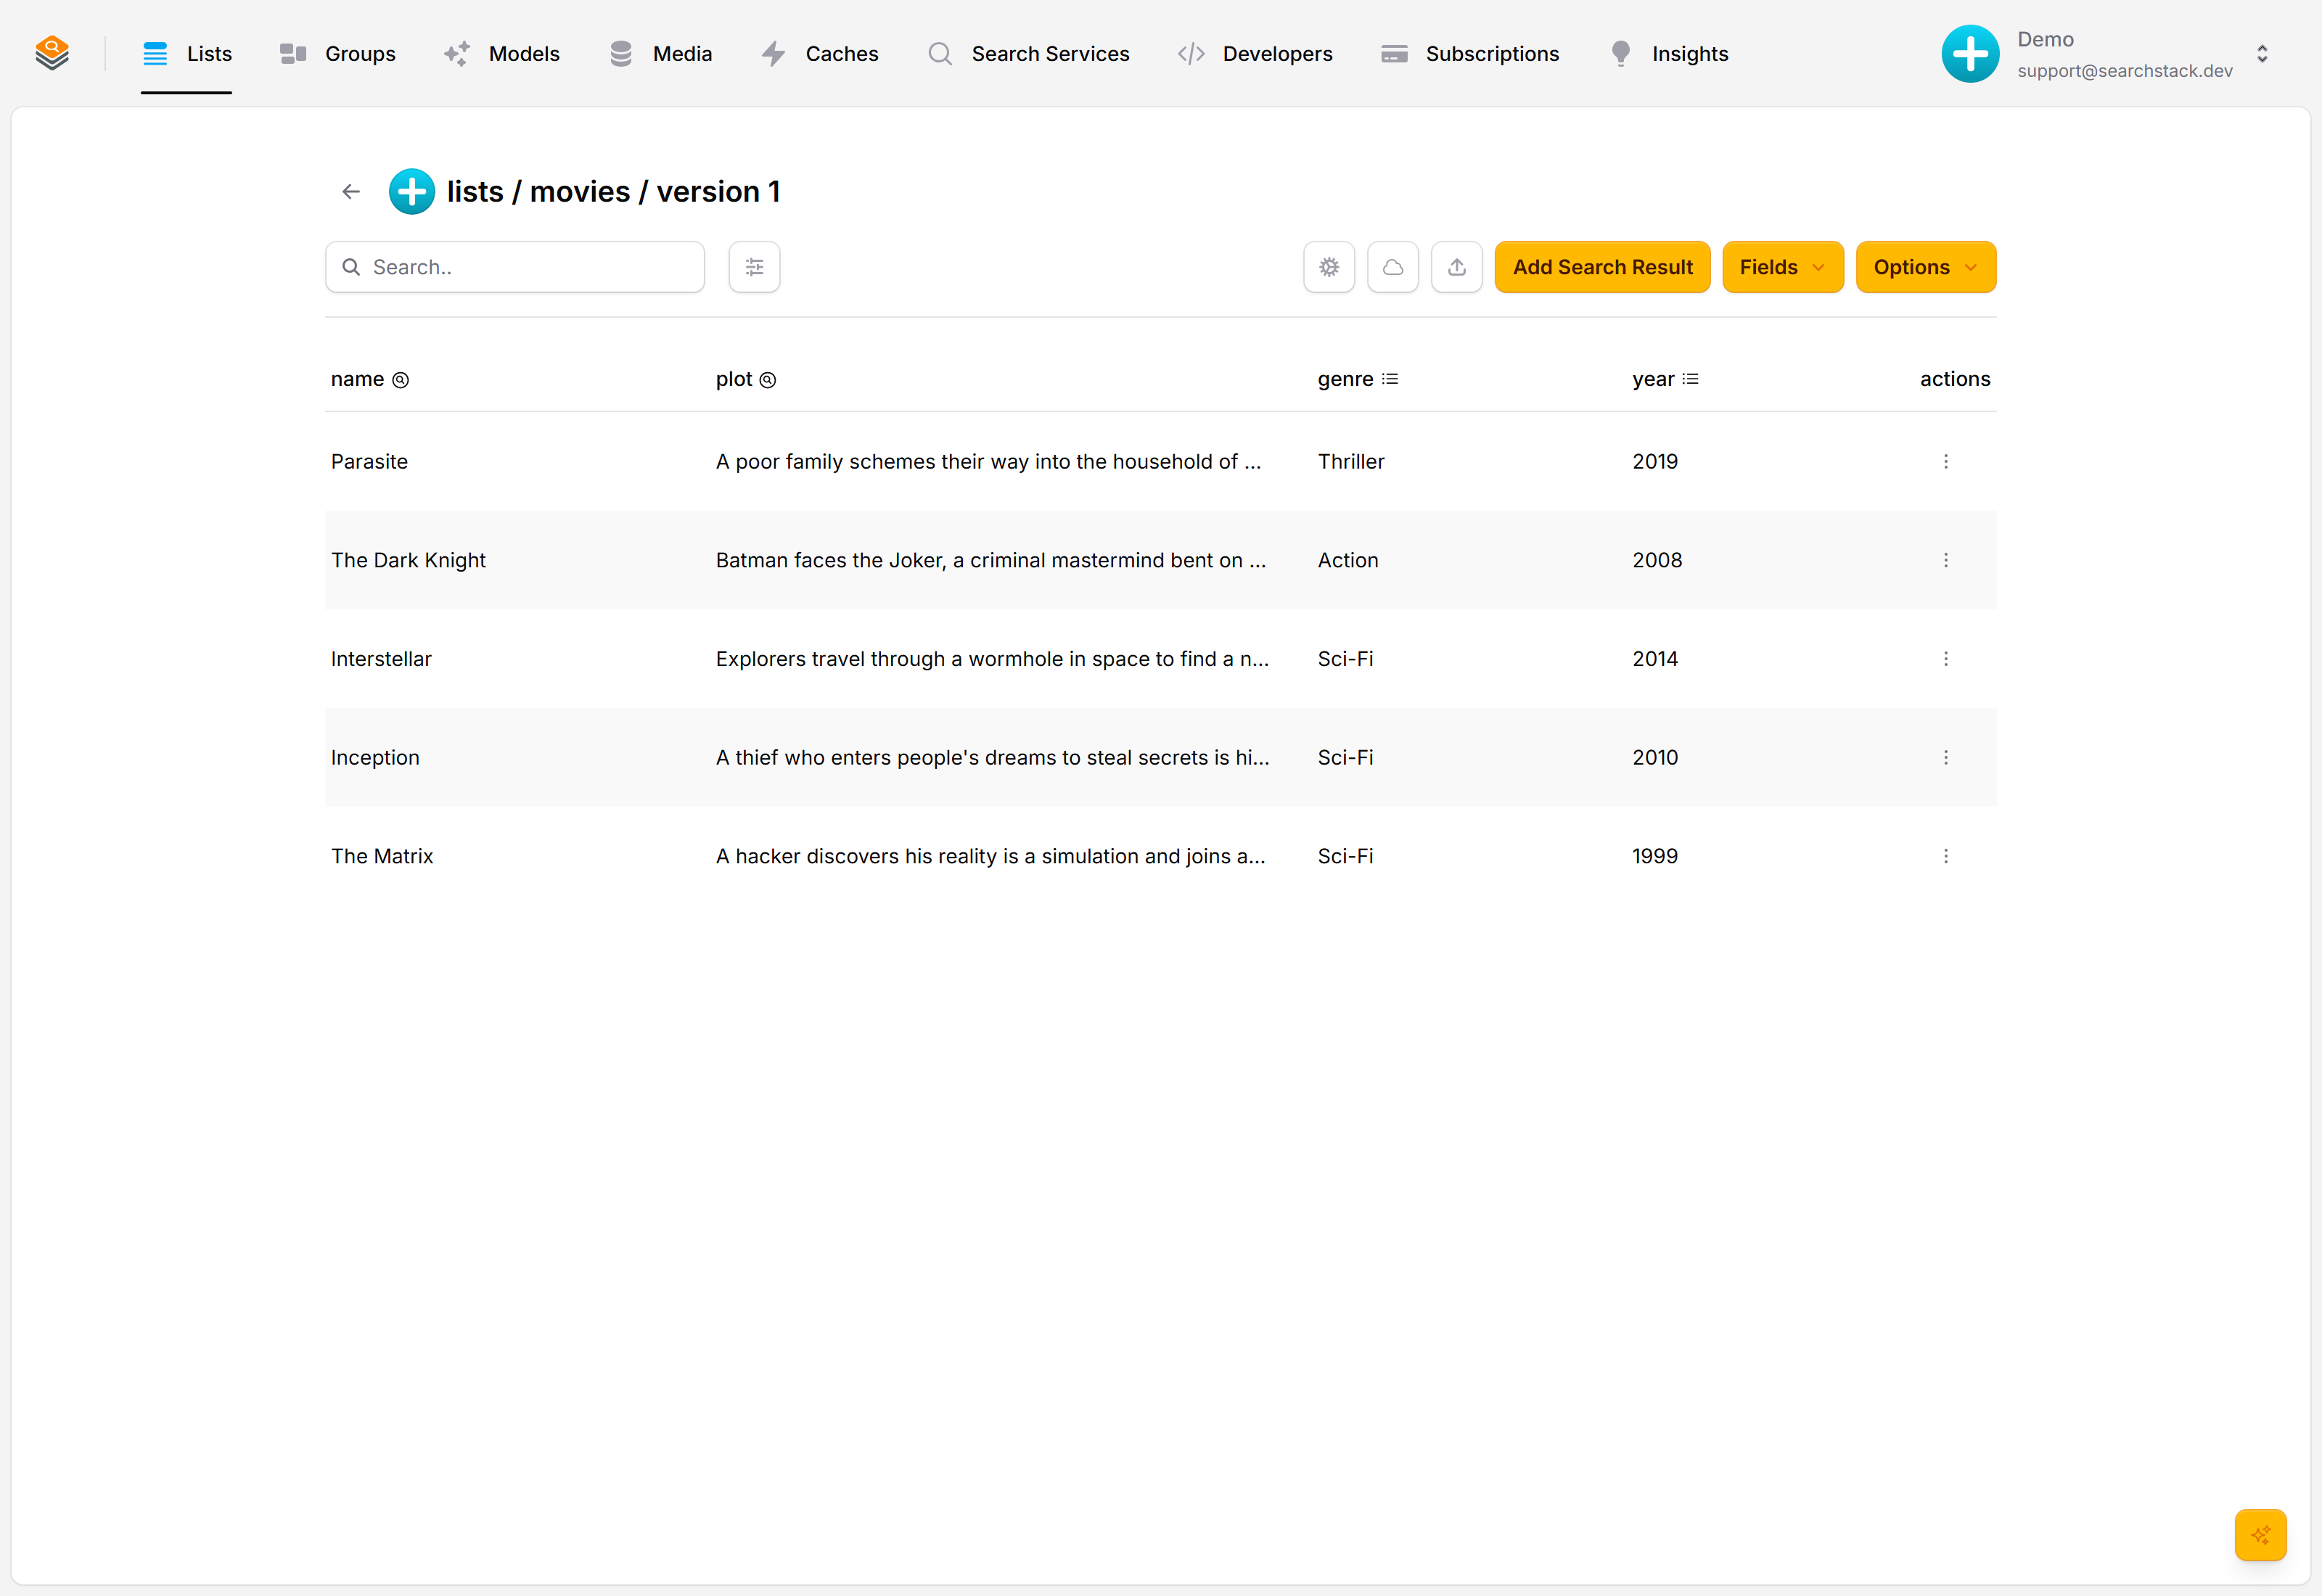Click the name column header

click(369, 379)
